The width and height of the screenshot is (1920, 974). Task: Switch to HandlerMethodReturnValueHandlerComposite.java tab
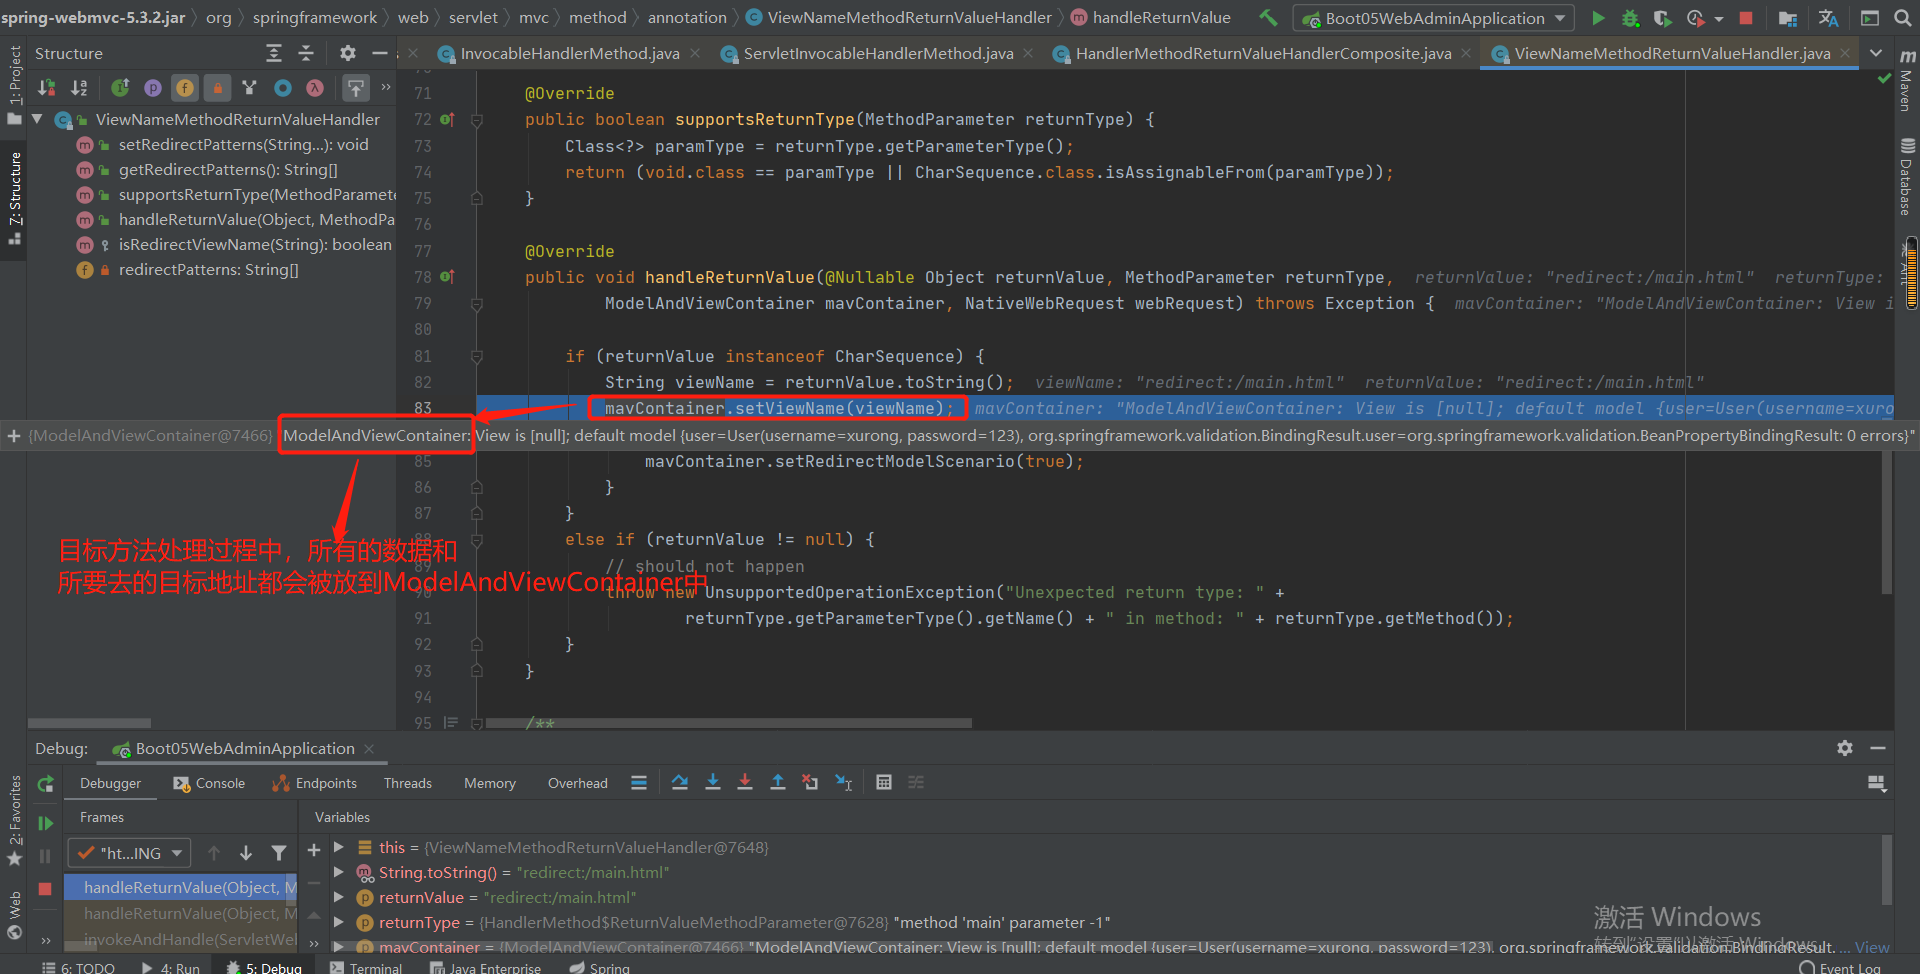point(1263,53)
